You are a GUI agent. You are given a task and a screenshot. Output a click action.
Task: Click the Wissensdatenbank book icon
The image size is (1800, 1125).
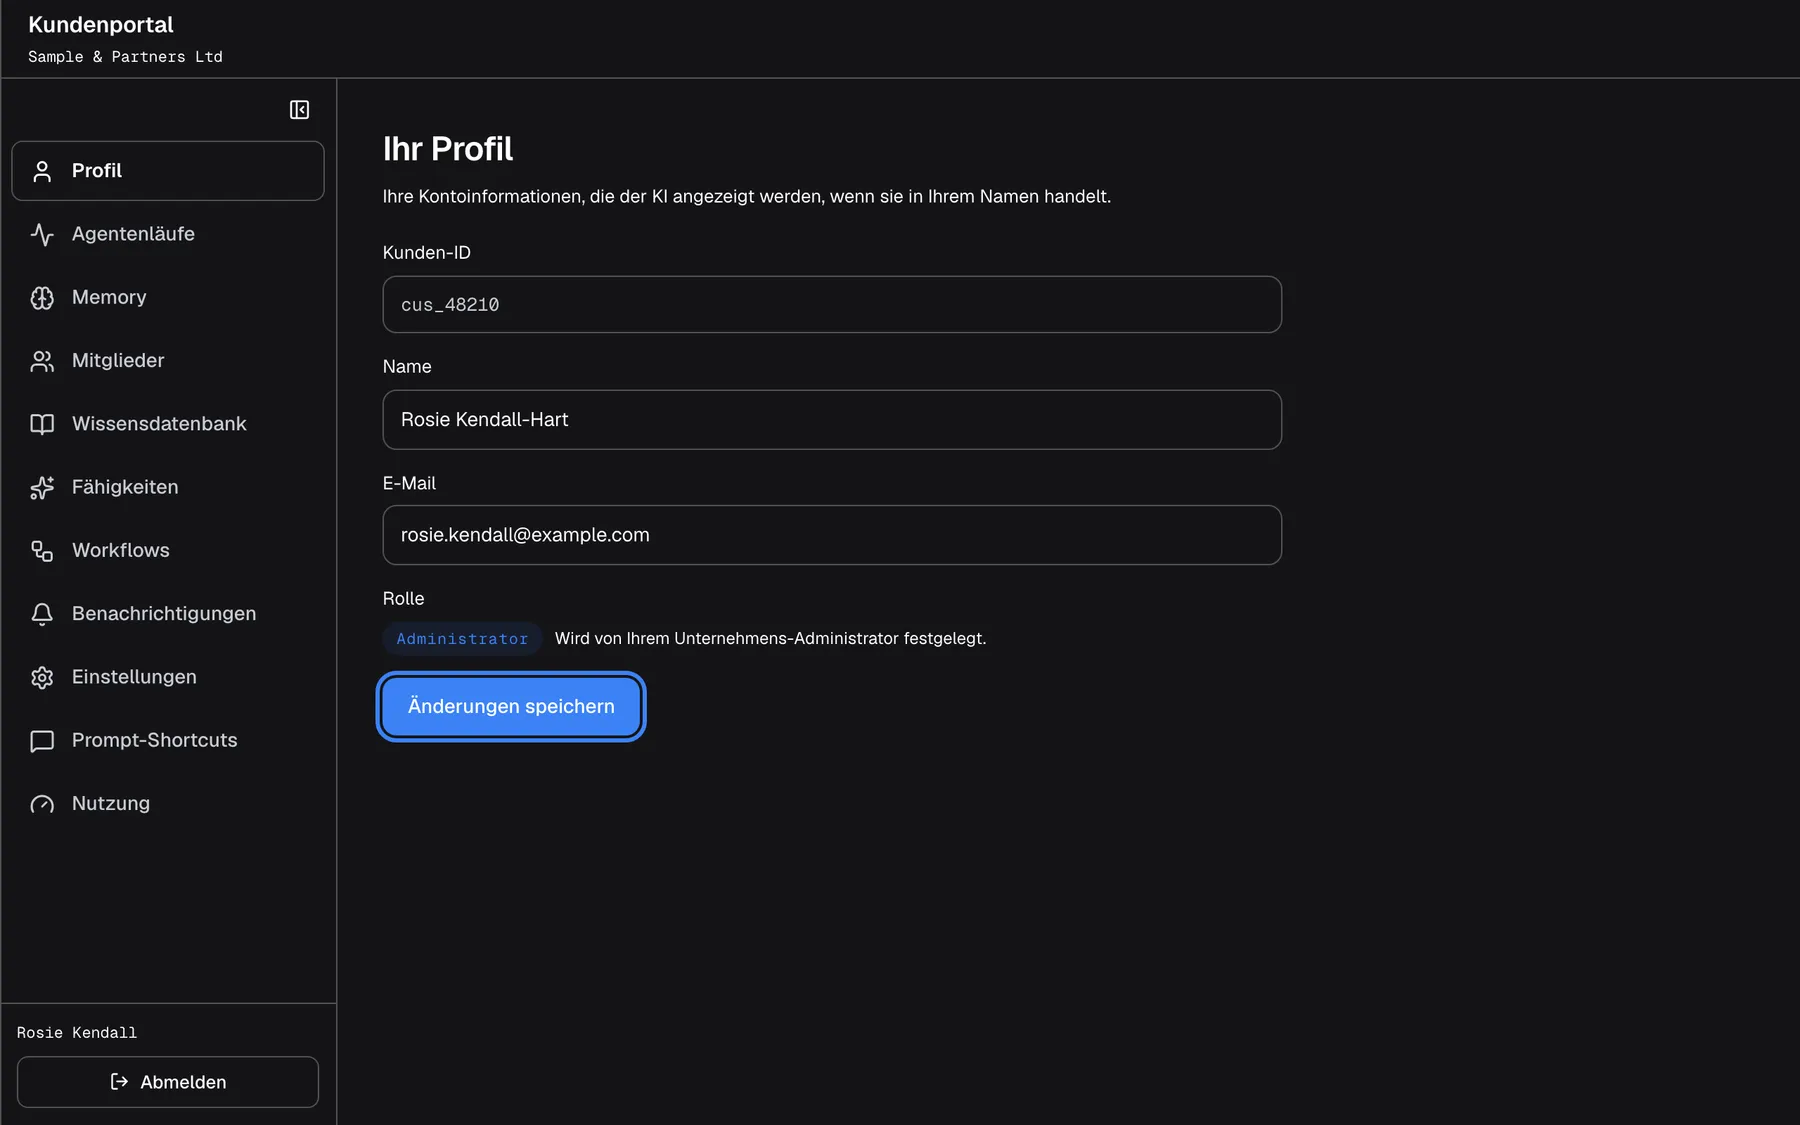pos(42,424)
